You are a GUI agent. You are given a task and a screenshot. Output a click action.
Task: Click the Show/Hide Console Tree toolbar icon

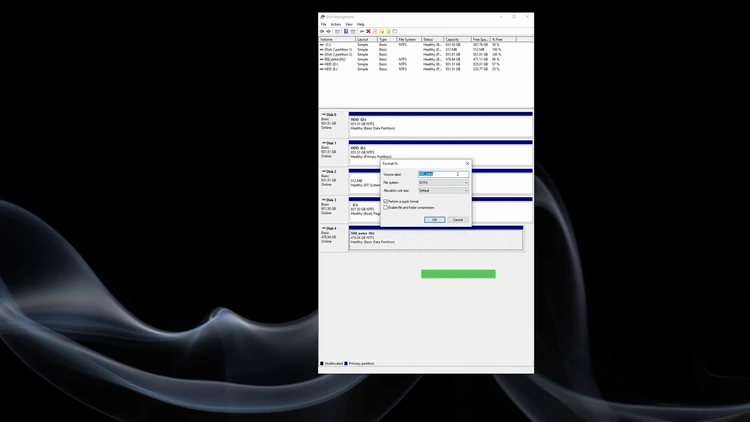(x=337, y=31)
